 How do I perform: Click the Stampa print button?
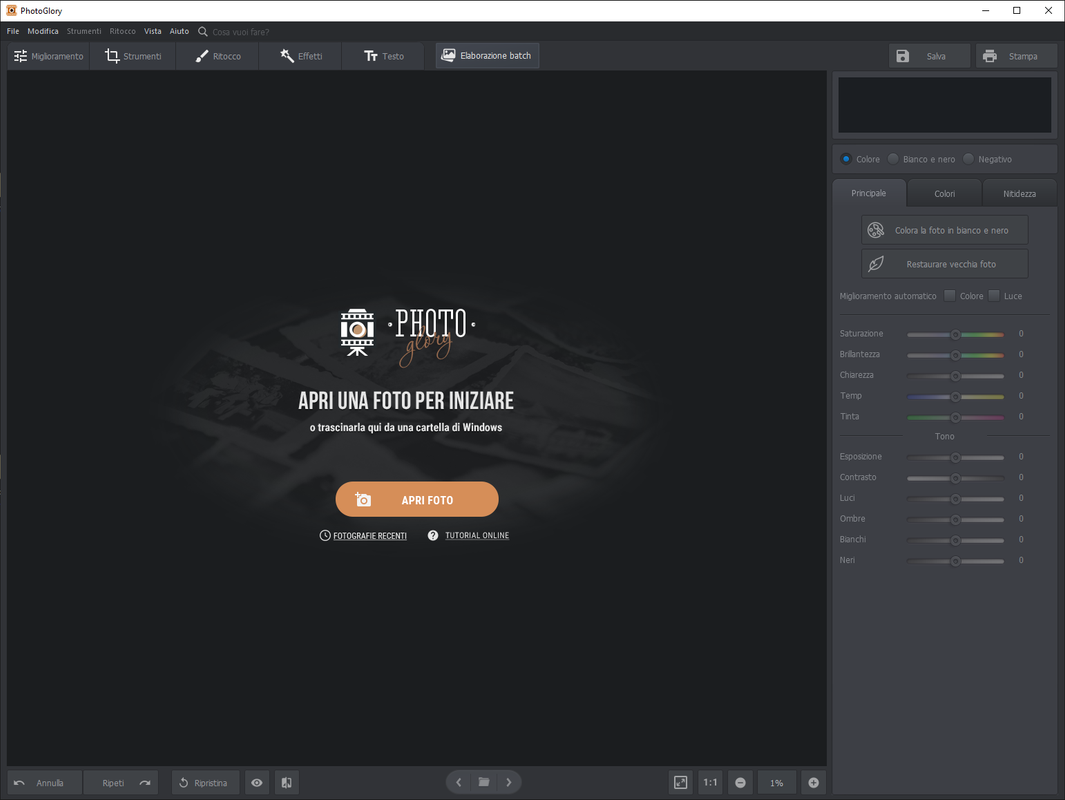click(1016, 56)
